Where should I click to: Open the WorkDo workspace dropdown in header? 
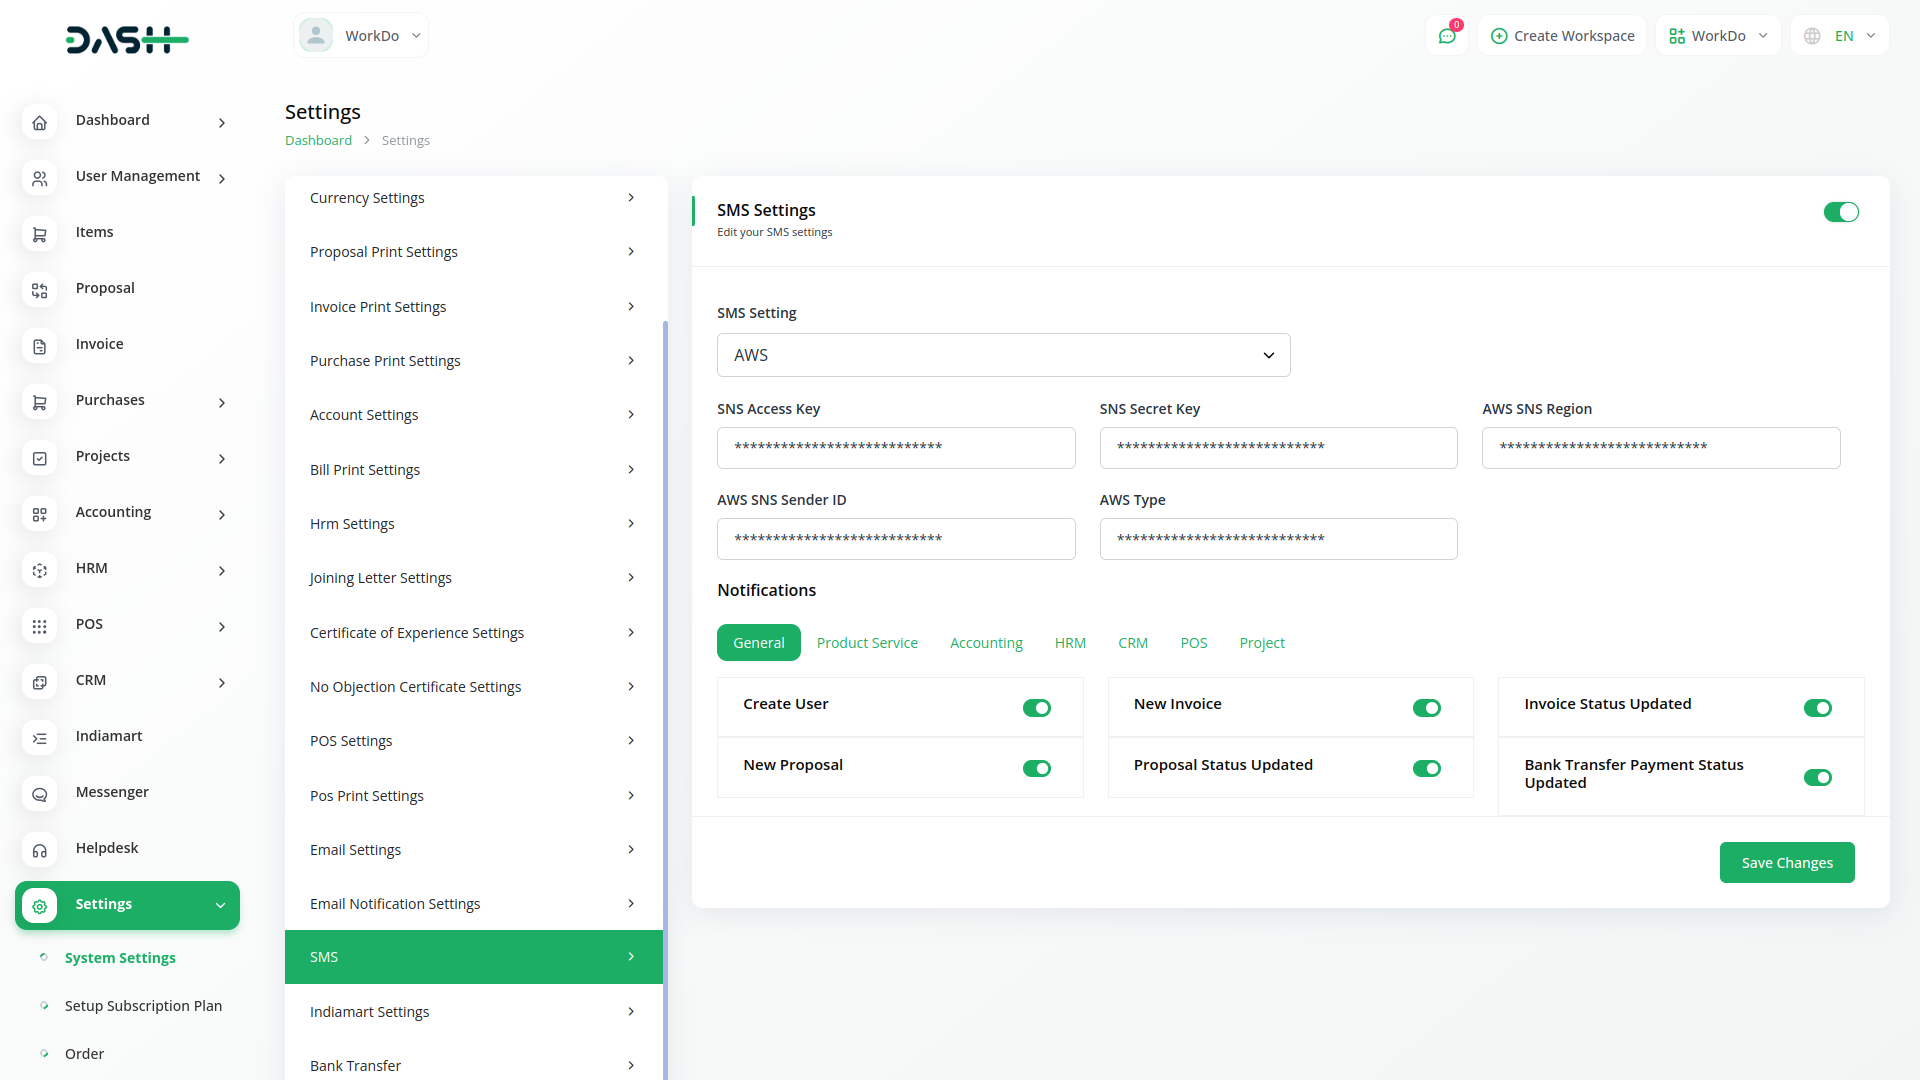[1718, 36]
